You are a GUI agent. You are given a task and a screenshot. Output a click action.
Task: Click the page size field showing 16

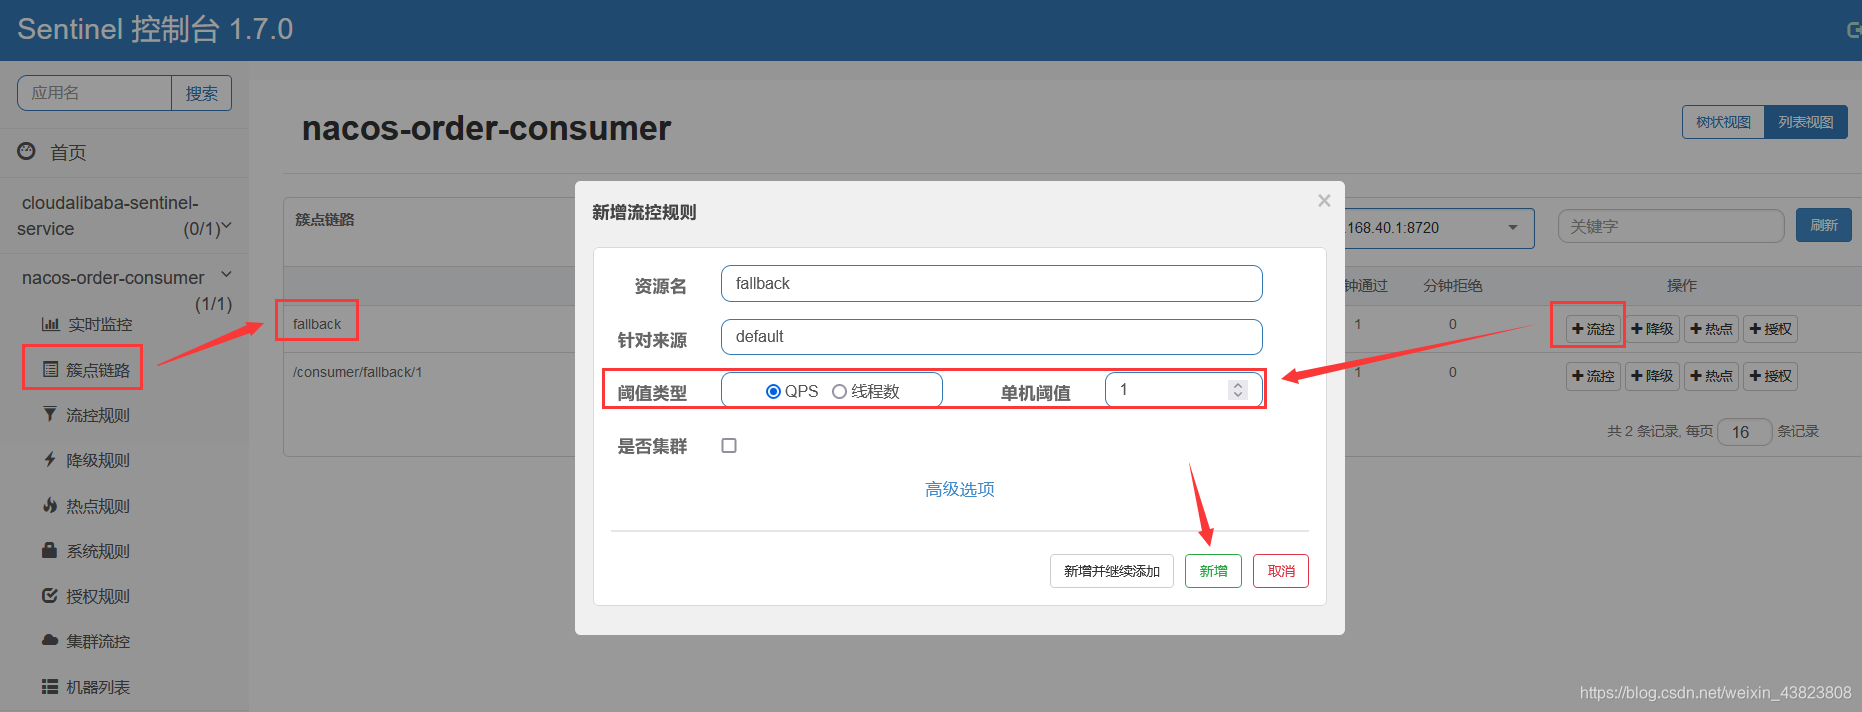pos(1744,432)
